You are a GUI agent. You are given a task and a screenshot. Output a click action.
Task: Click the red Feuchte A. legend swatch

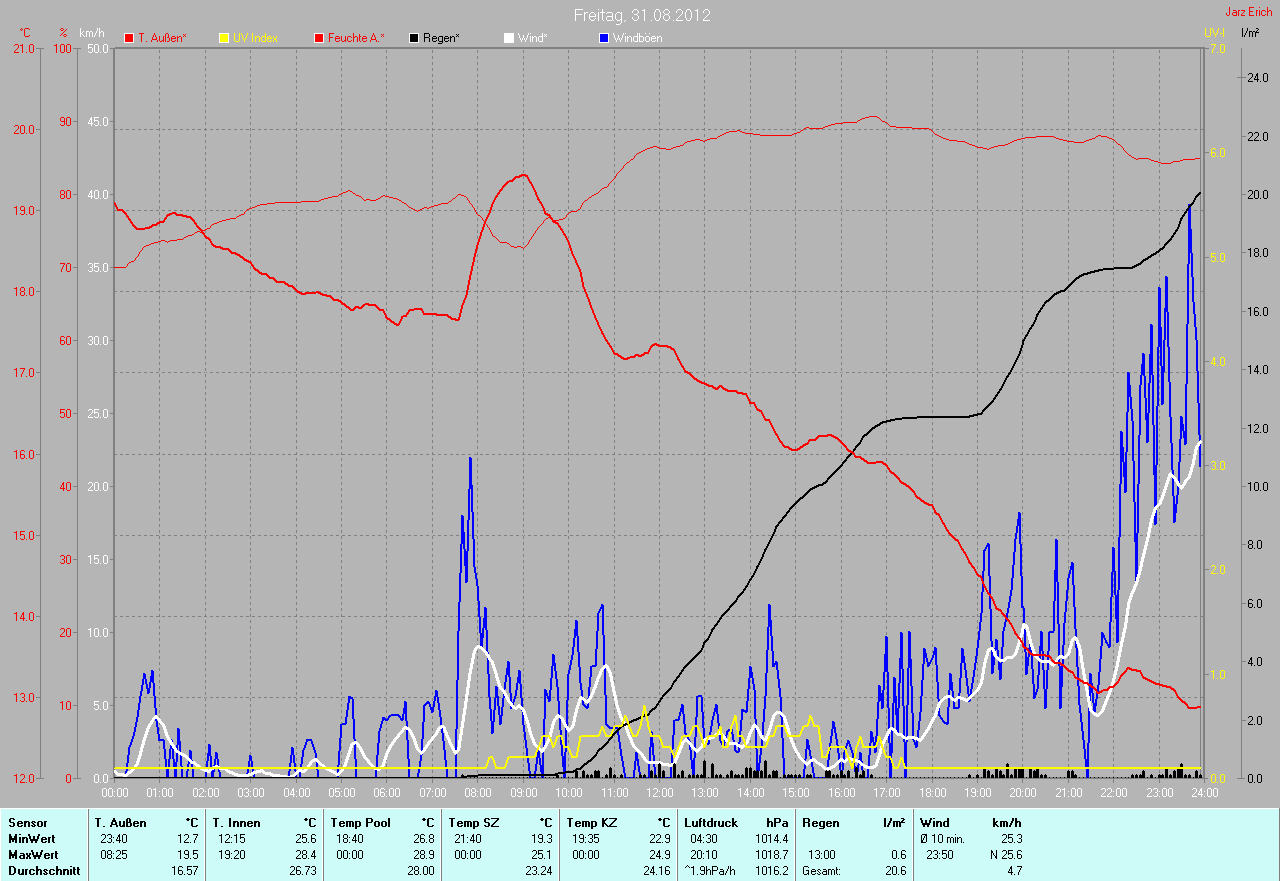(x=320, y=38)
